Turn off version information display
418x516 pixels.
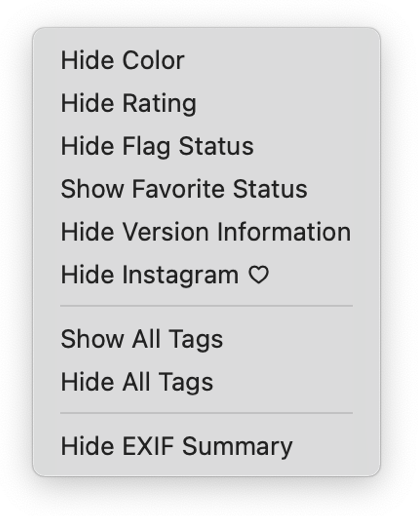206,232
